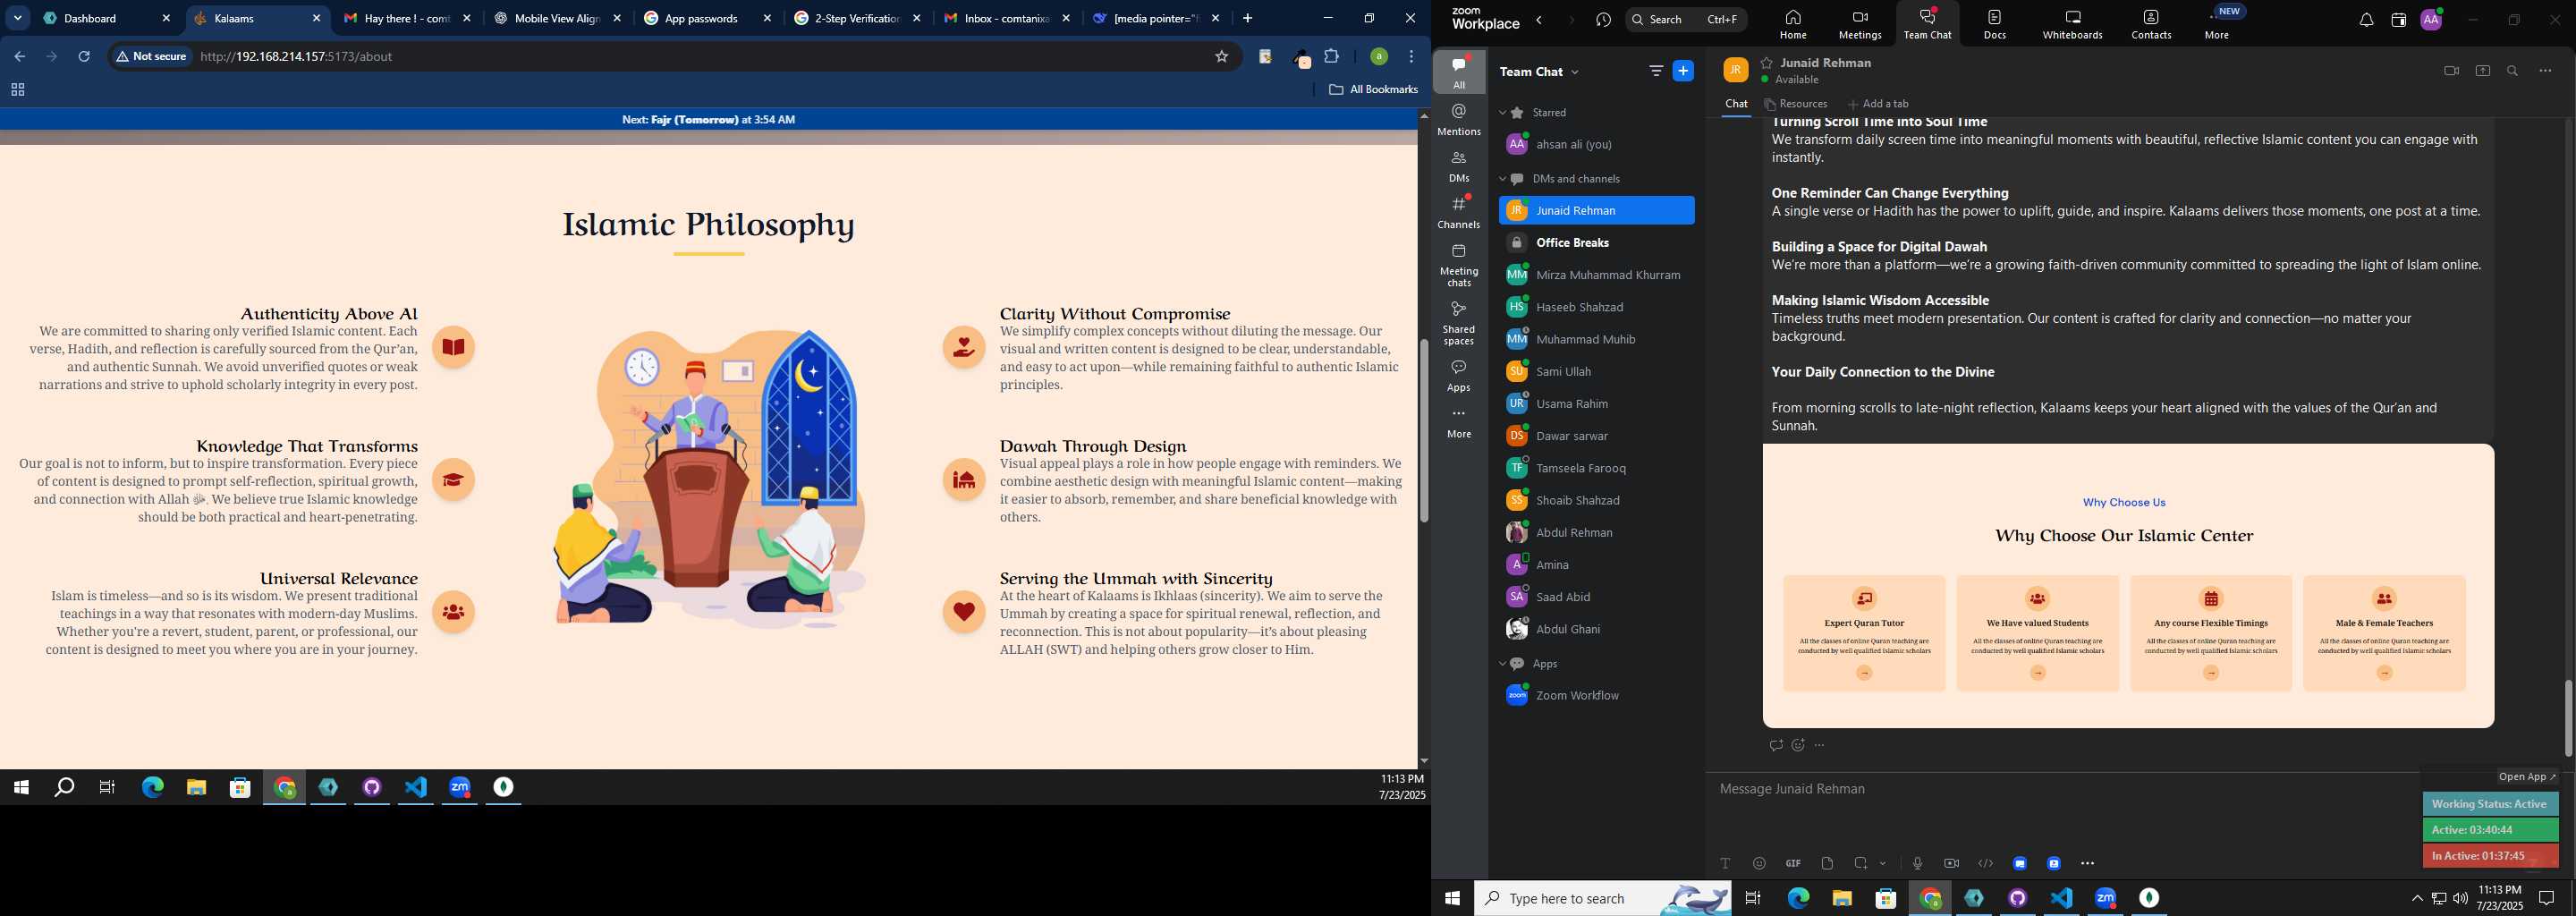Open chat with Mirza Muhammad Khurram
This screenshot has width=2576, height=916.
(1596, 275)
